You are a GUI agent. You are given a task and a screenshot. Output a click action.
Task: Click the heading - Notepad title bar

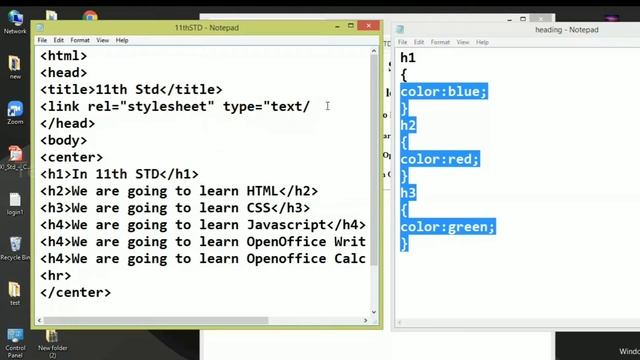tap(567, 30)
